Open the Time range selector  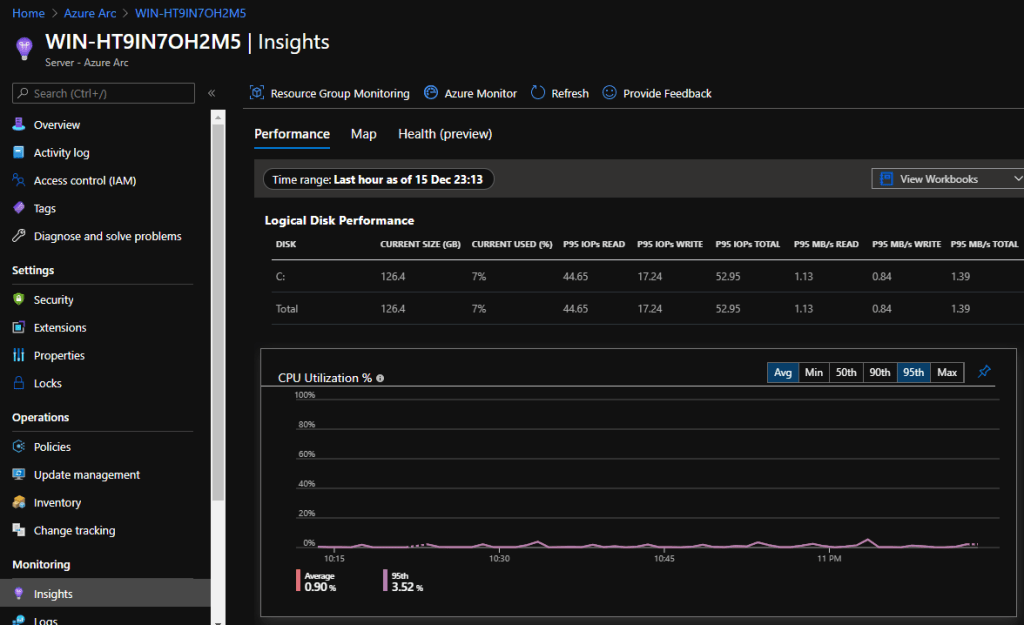(x=378, y=179)
